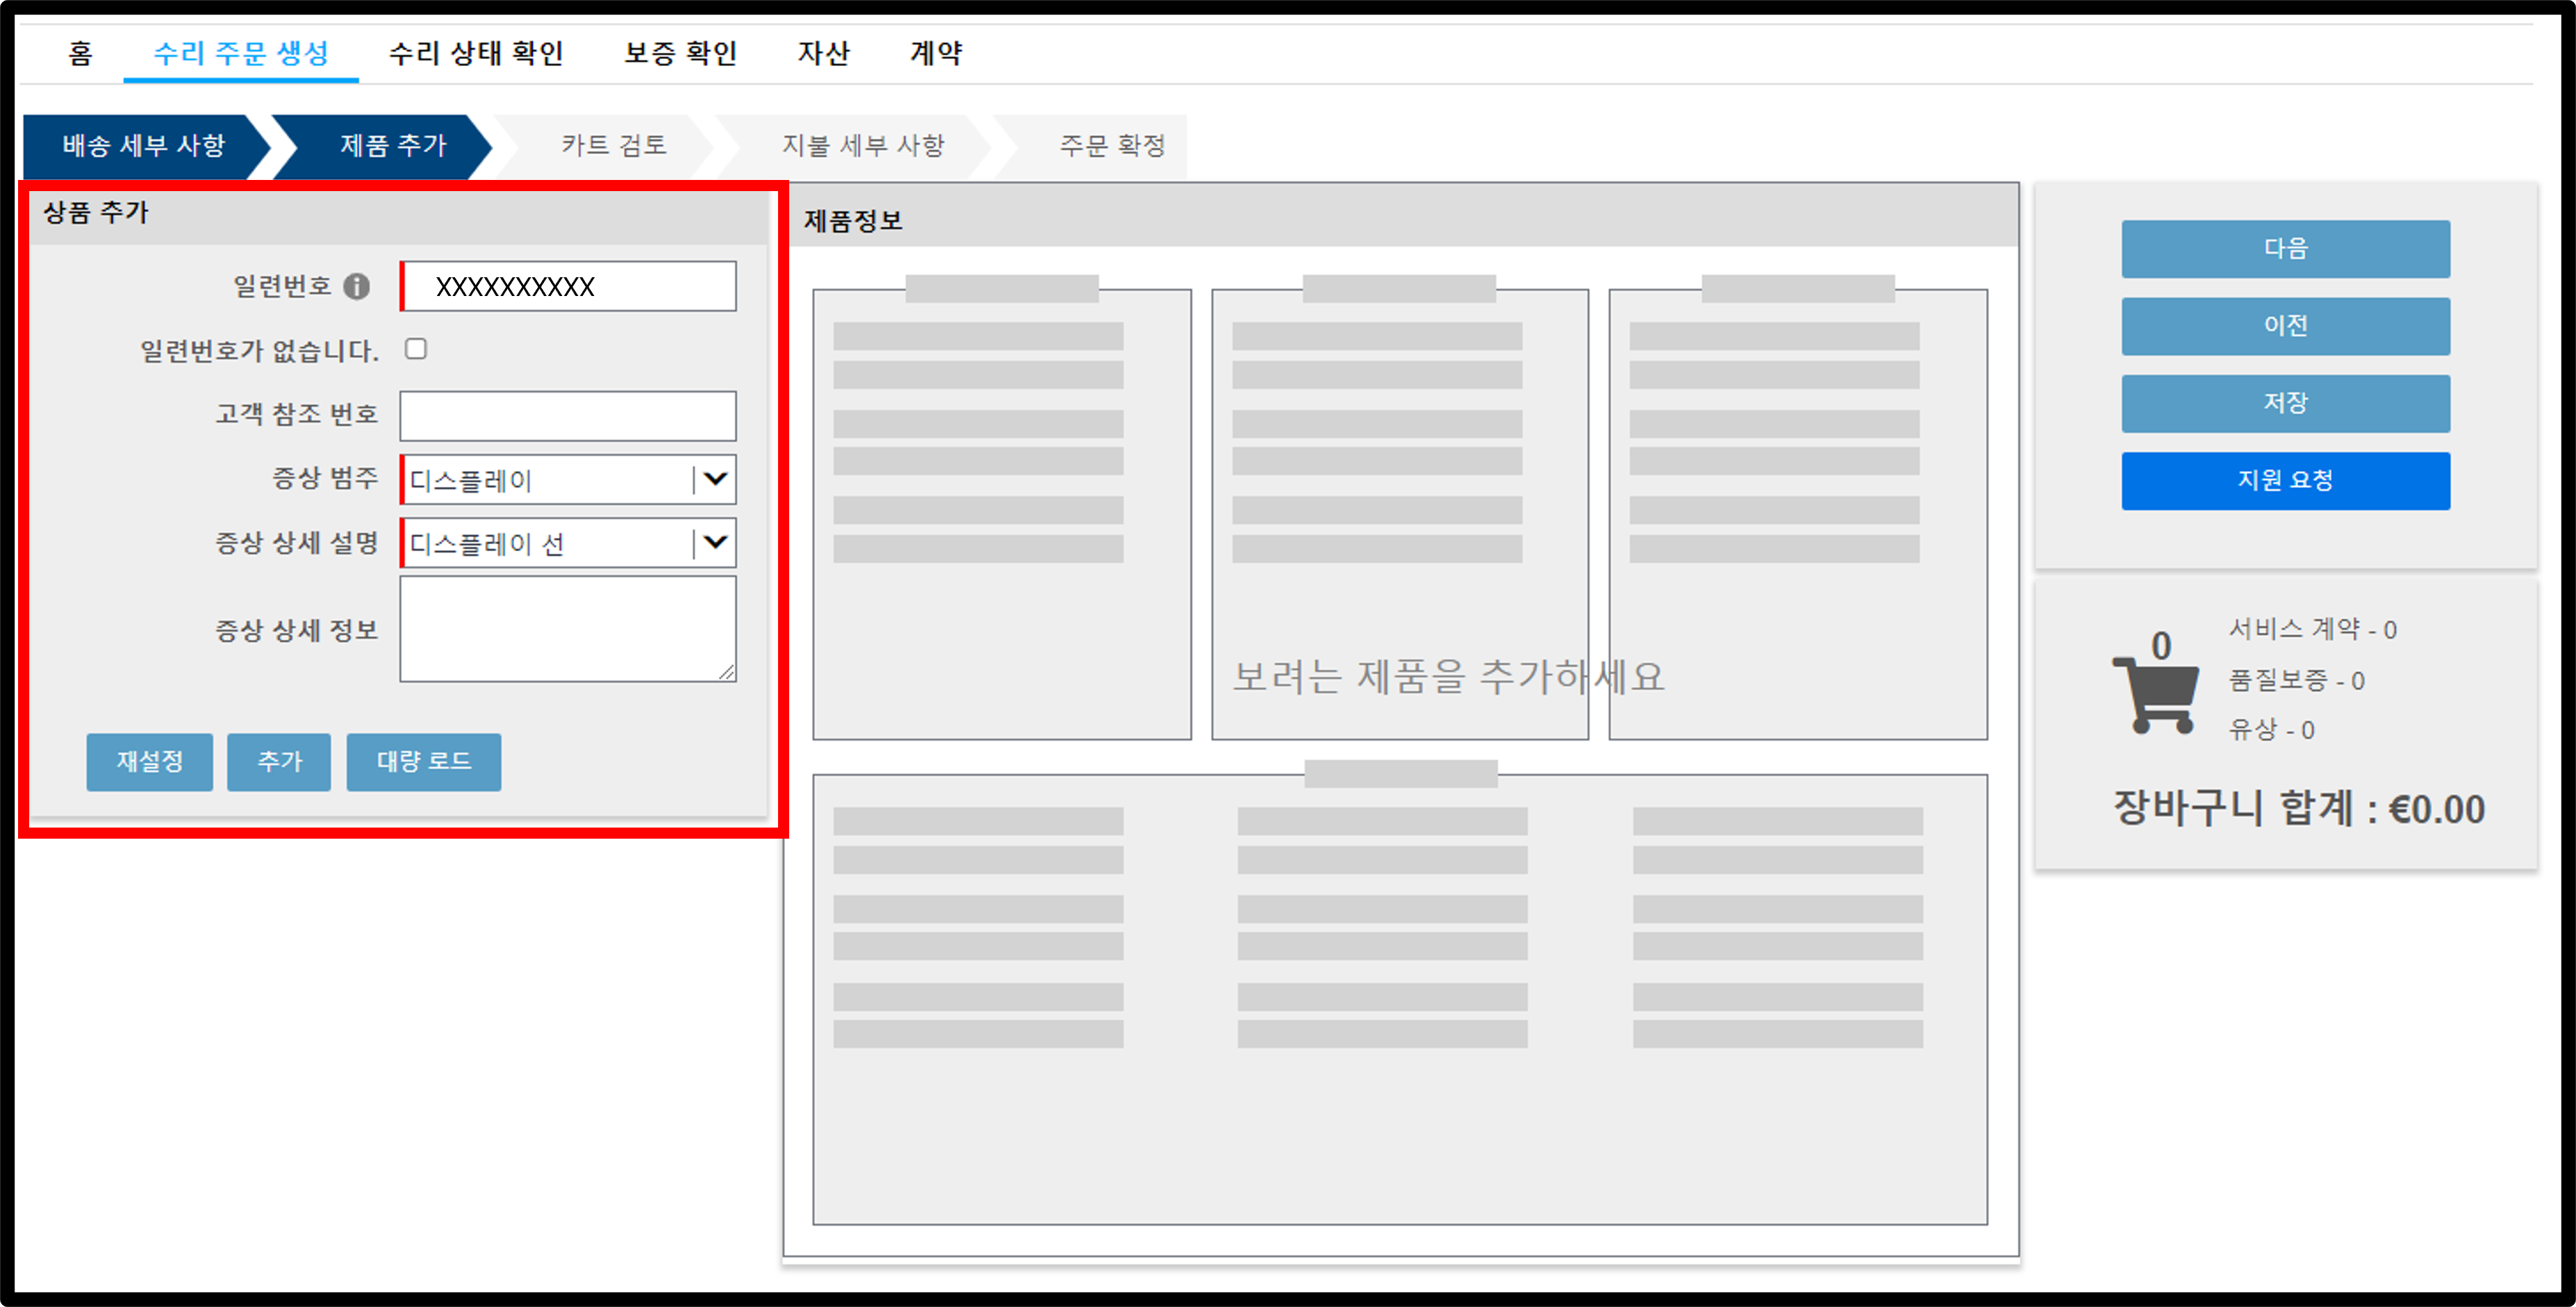Click the 추가 button
The image size is (2576, 1307).
click(279, 762)
